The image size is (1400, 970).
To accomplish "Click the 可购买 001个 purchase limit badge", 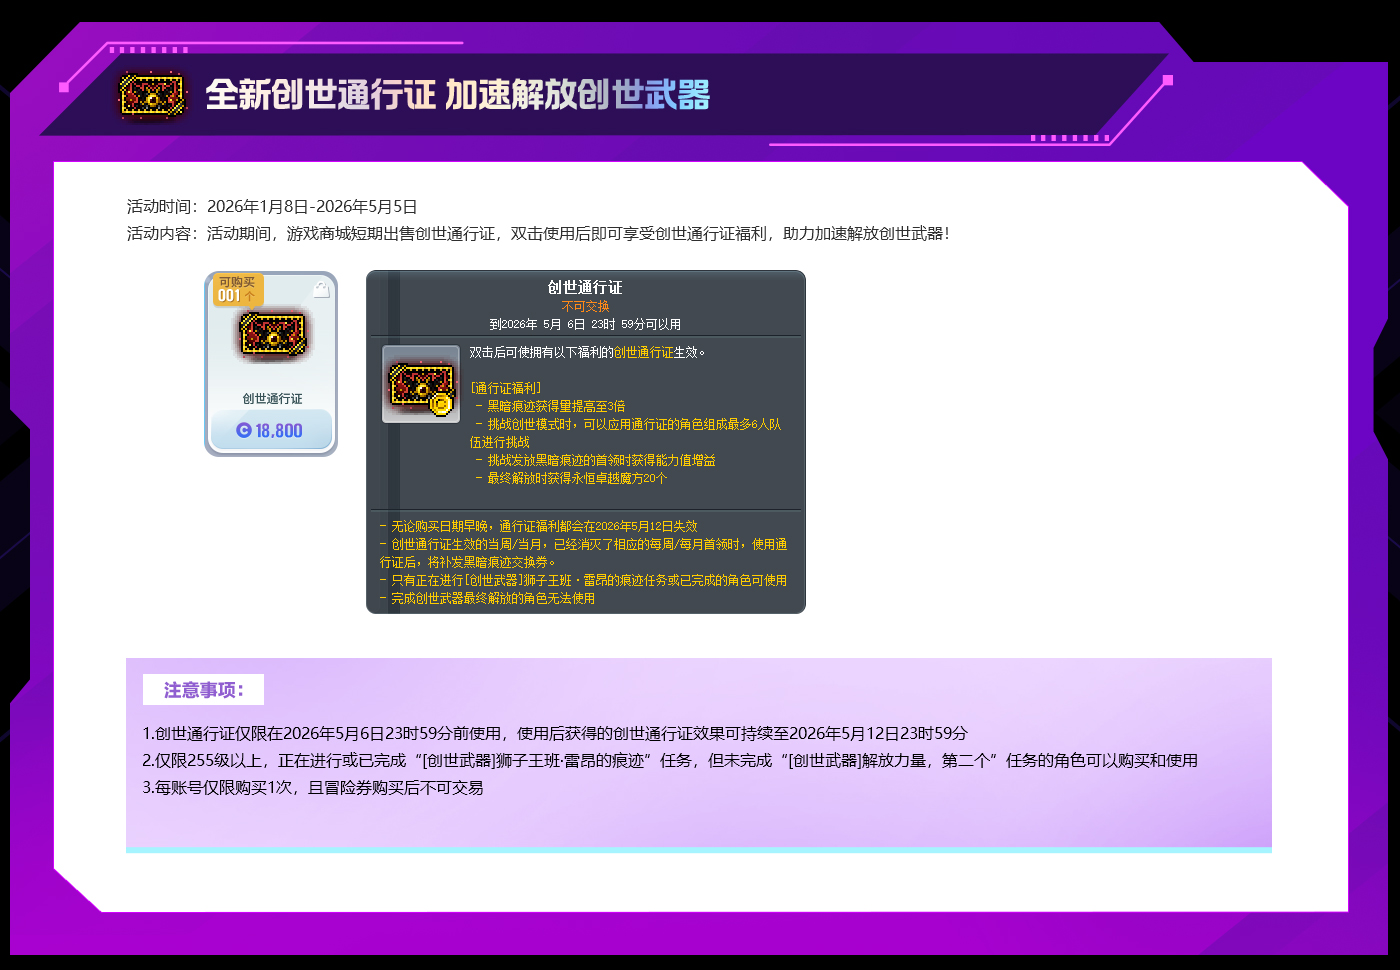I will (x=237, y=289).
